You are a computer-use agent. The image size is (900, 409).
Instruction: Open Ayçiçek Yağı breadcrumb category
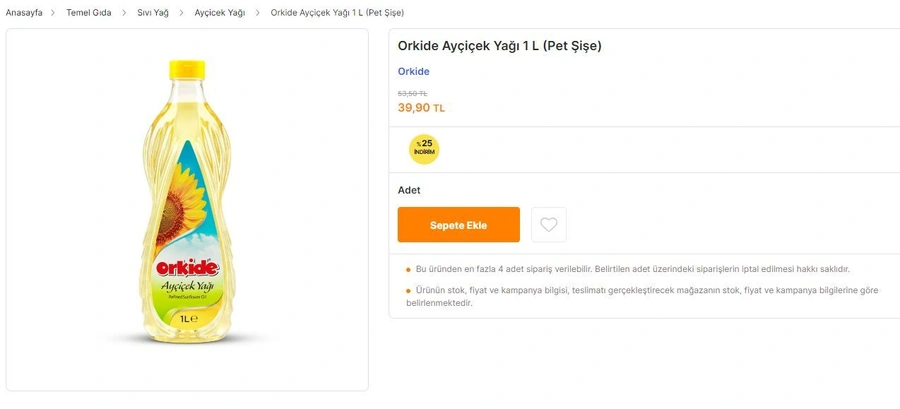pyautogui.click(x=220, y=13)
